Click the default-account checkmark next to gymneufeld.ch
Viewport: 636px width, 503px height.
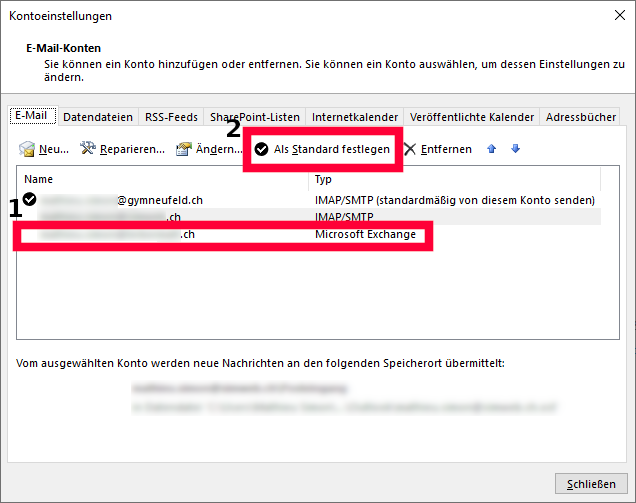point(30,200)
